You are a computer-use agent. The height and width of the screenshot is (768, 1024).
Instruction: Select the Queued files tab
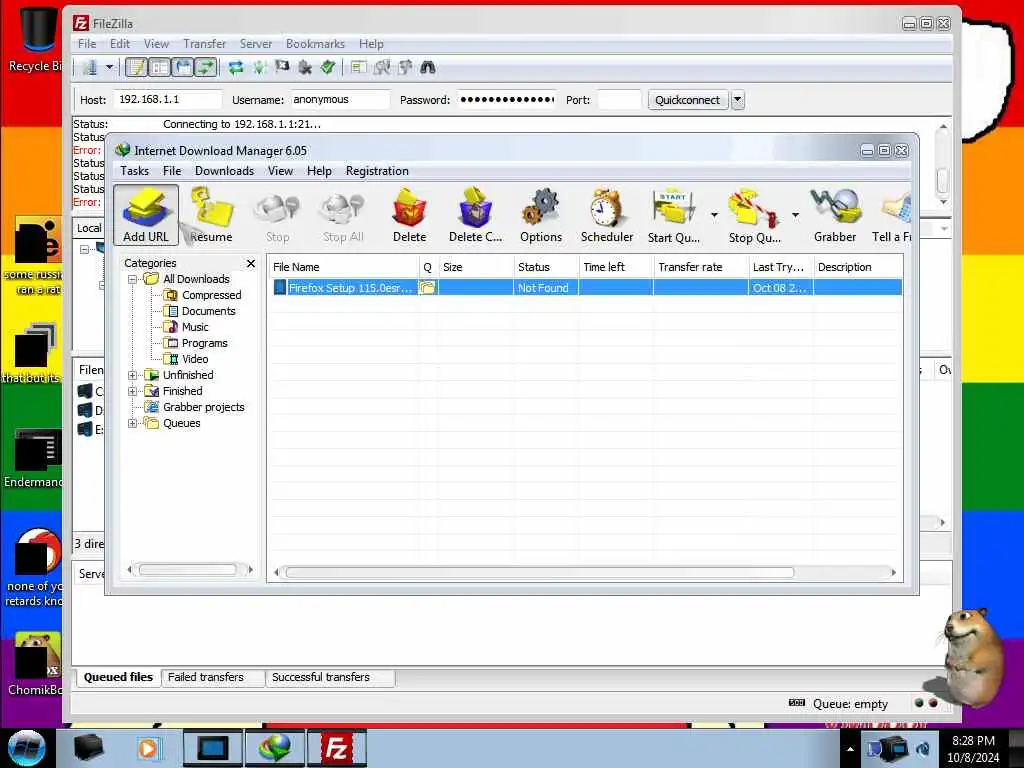pyautogui.click(x=118, y=677)
